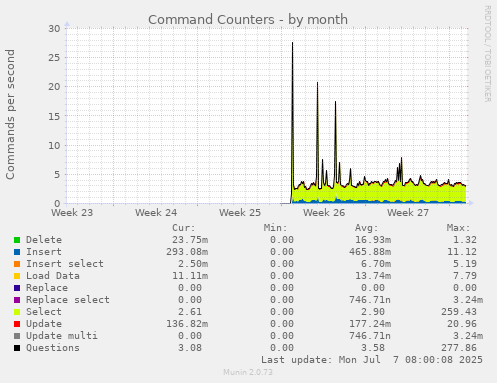Click the yellow Load Data legend swatch
The image size is (497, 383).
pyautogui.click(x=17, y=276)
